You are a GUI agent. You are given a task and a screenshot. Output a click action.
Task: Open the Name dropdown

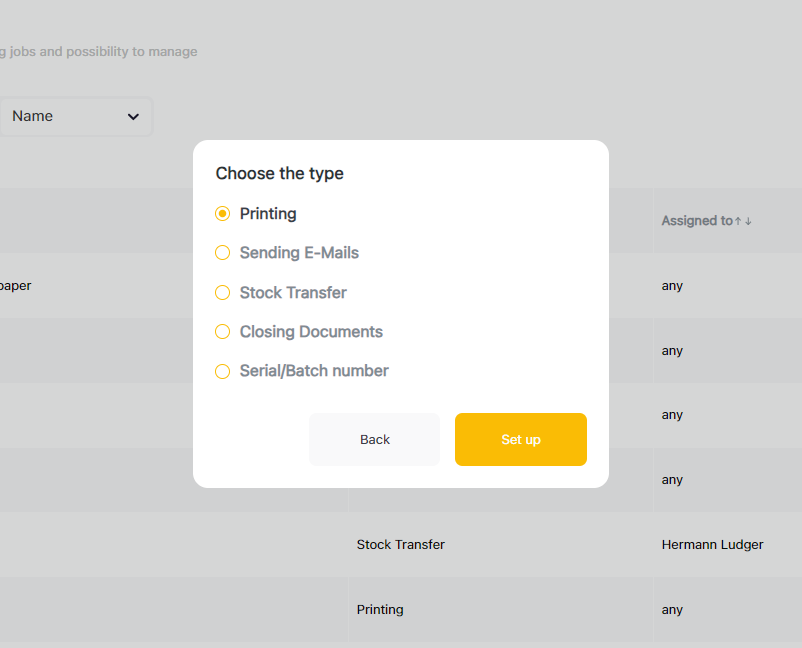pos(76,116)
